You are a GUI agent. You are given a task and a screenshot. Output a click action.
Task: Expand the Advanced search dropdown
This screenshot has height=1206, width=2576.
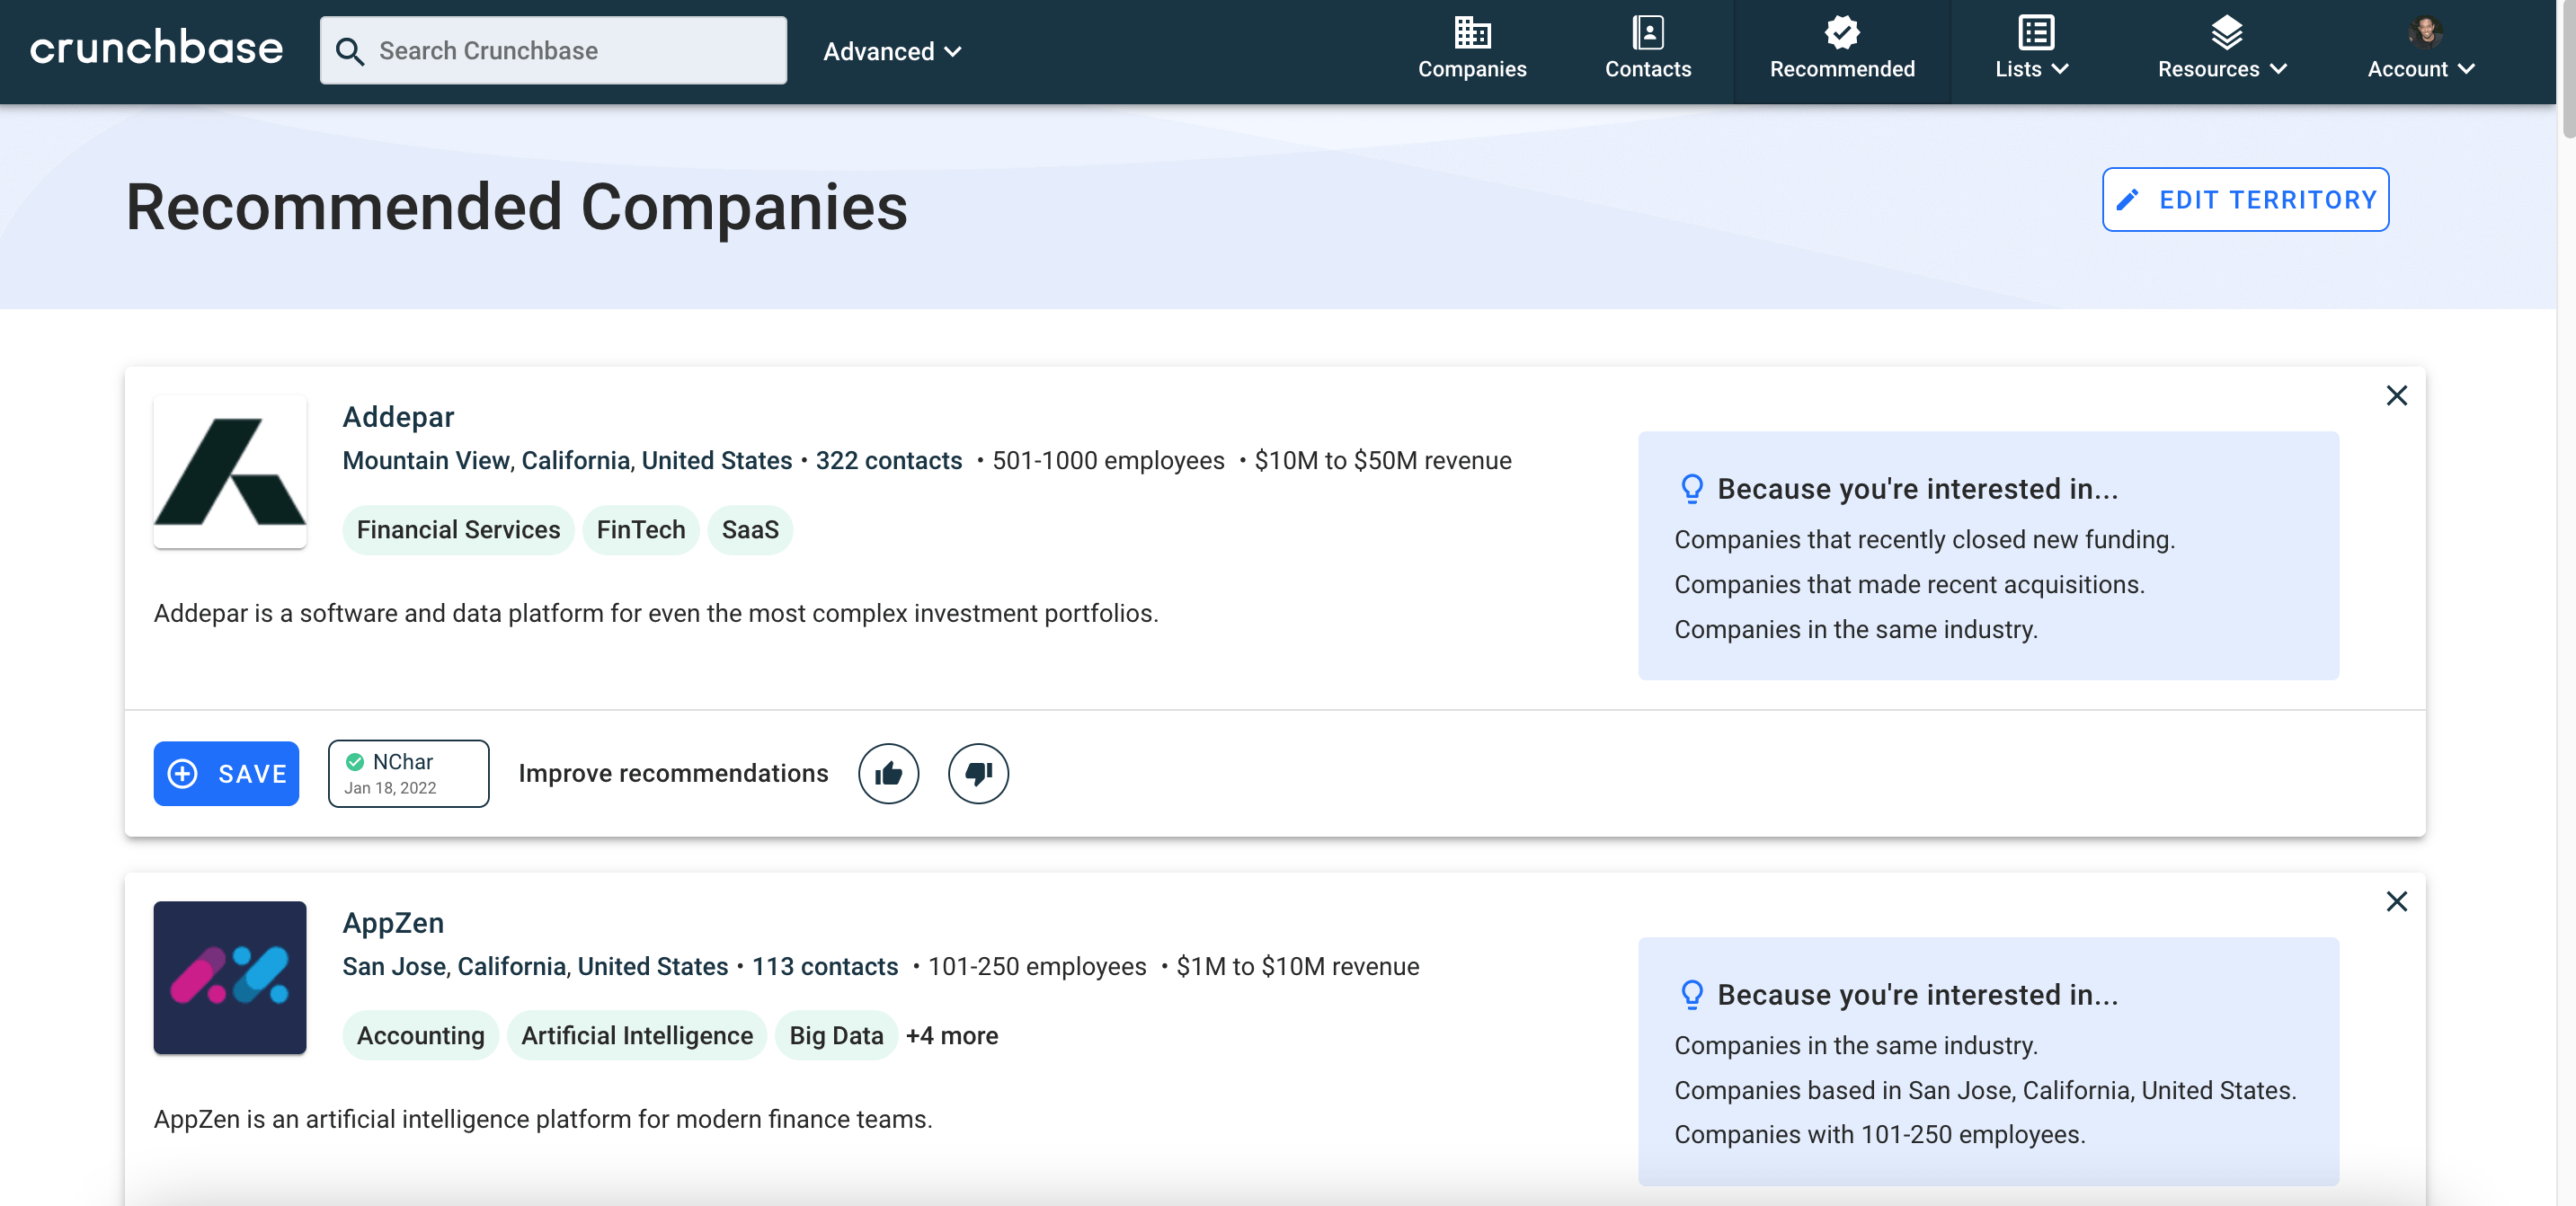tap(891, 51)
